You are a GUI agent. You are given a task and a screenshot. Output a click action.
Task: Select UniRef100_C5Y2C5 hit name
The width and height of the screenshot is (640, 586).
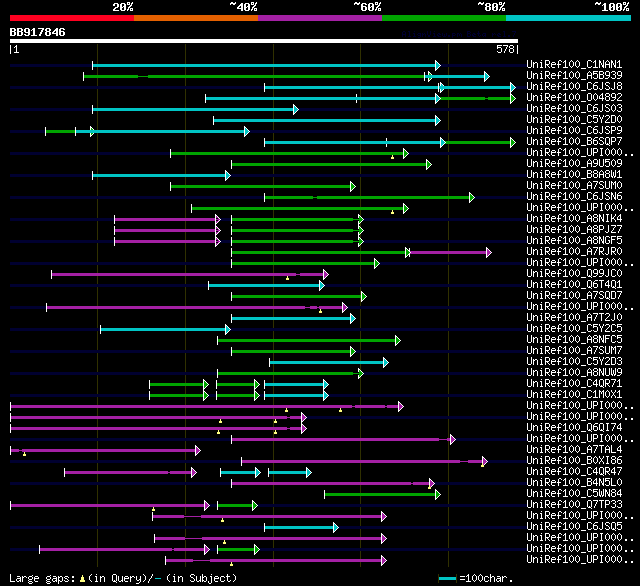tap(574, 329)
